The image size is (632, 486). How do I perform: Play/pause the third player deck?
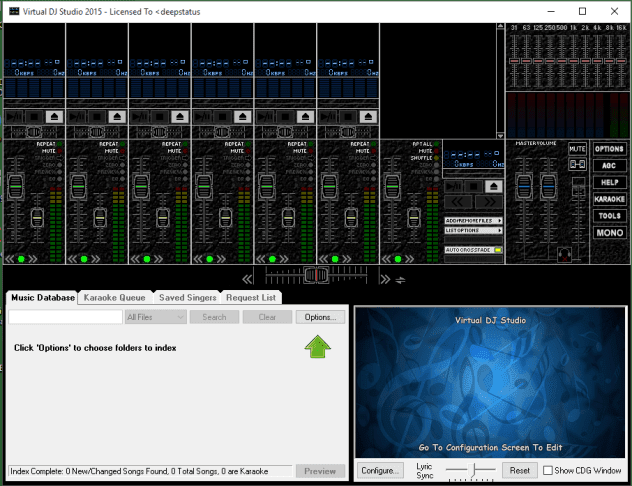click(139, 117)
